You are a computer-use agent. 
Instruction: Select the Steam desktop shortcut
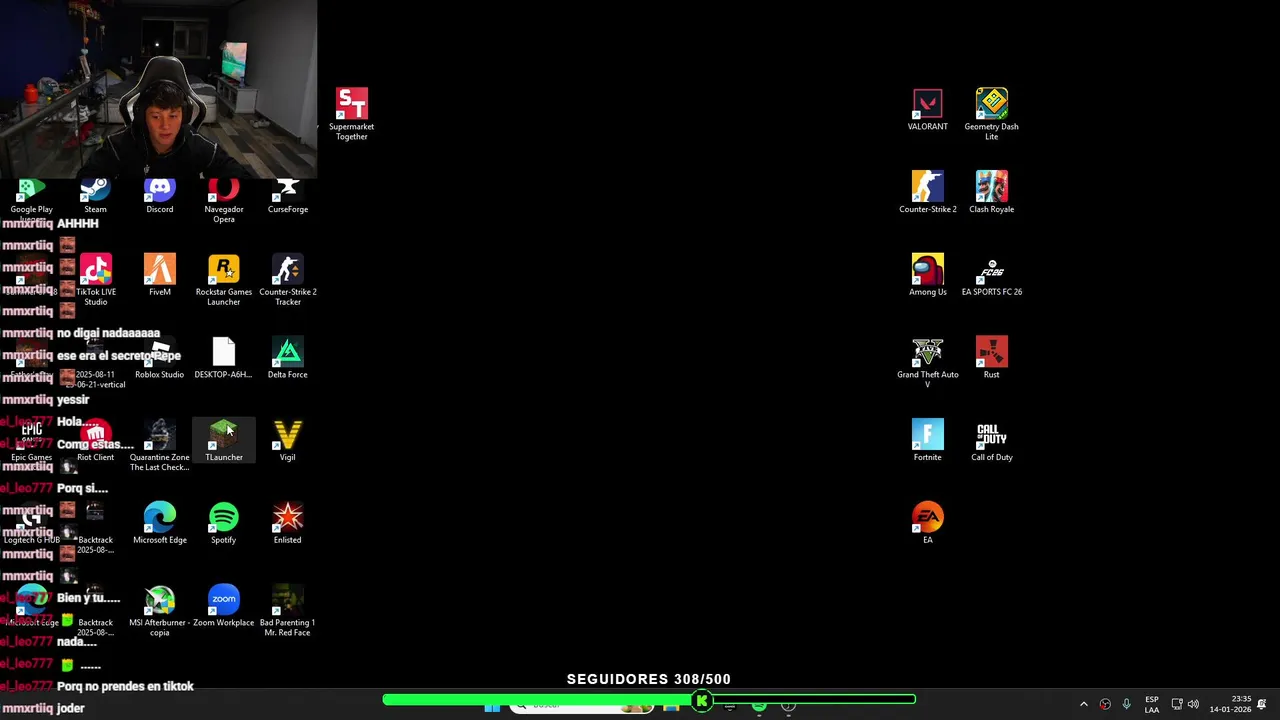click(x=95, y=196)
